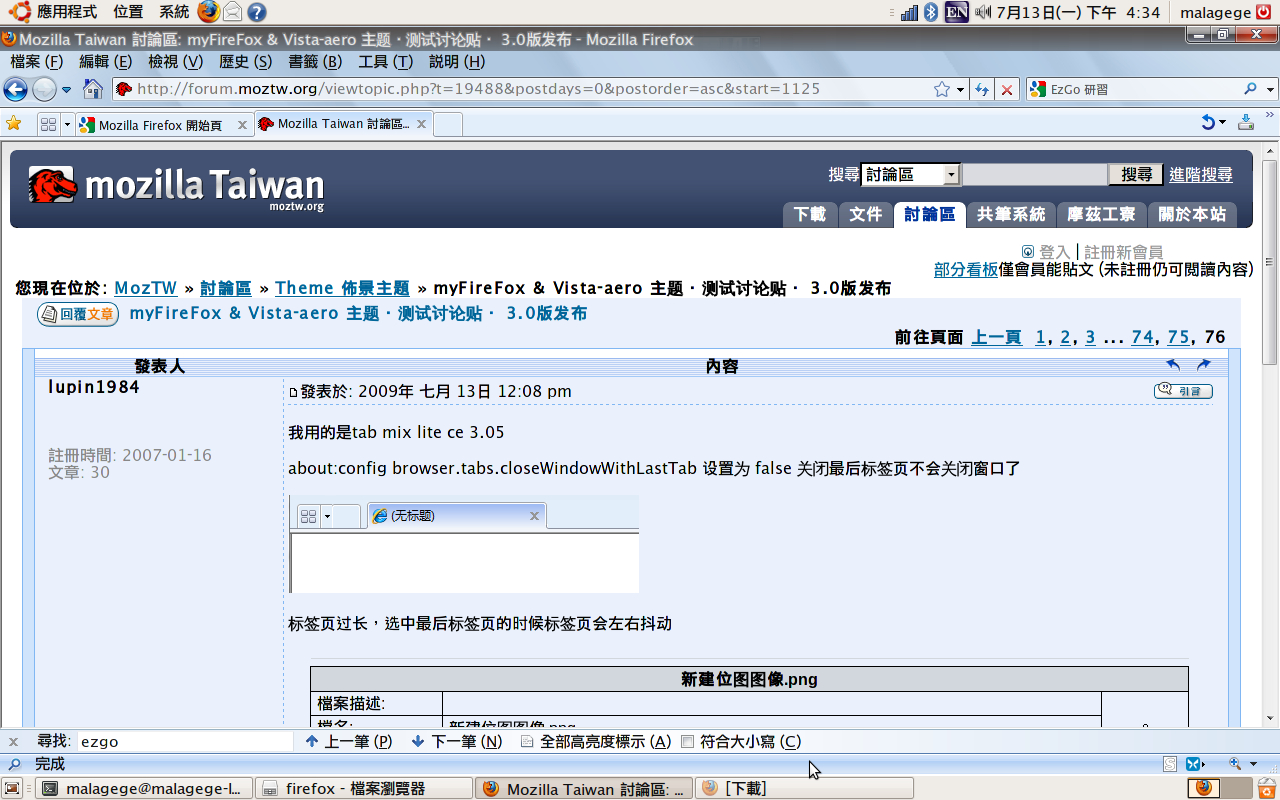Stop loading with the red X button
This screenshot has width=1280, height=800.
[1007, 89]
